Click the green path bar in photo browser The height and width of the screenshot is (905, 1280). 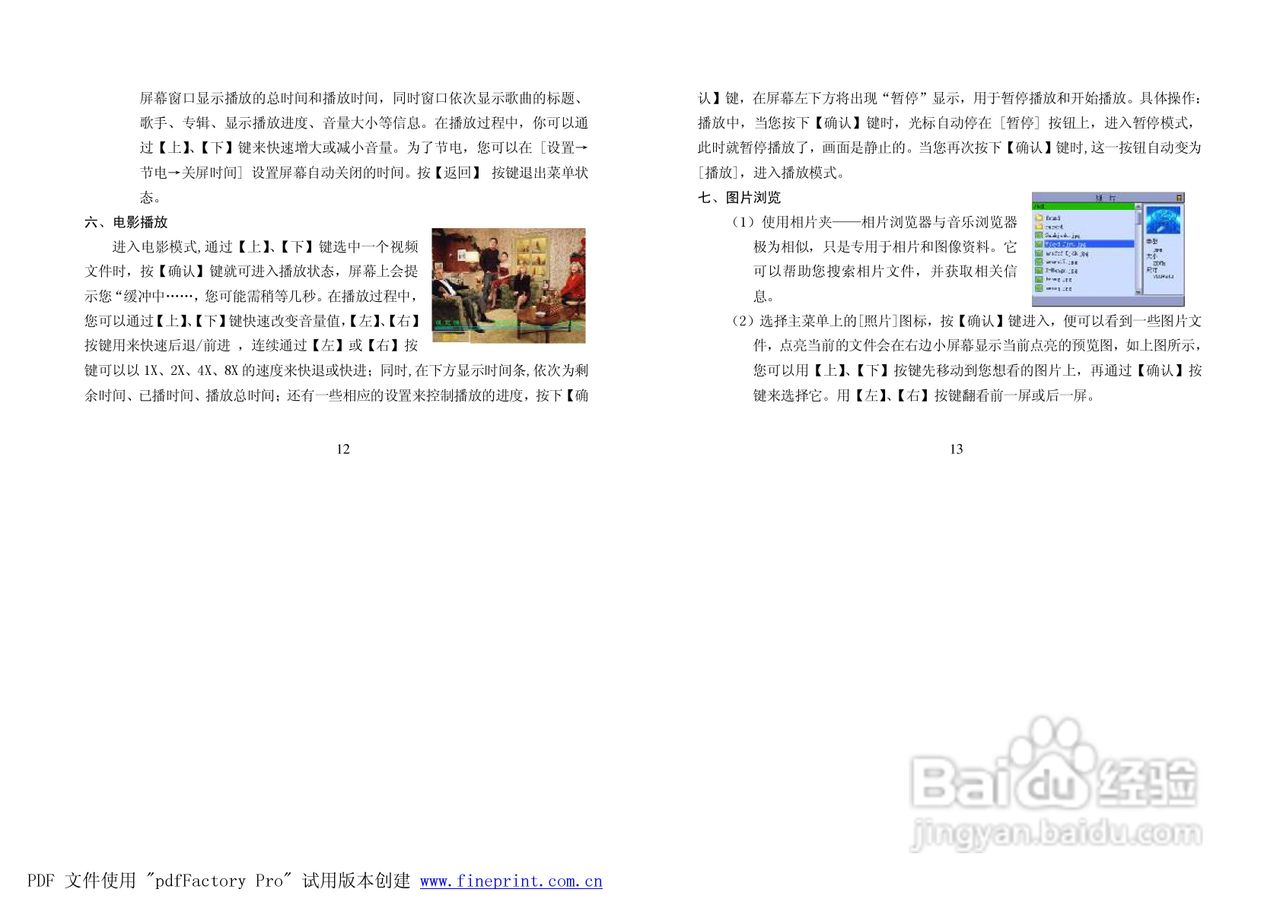point(1083,206)
